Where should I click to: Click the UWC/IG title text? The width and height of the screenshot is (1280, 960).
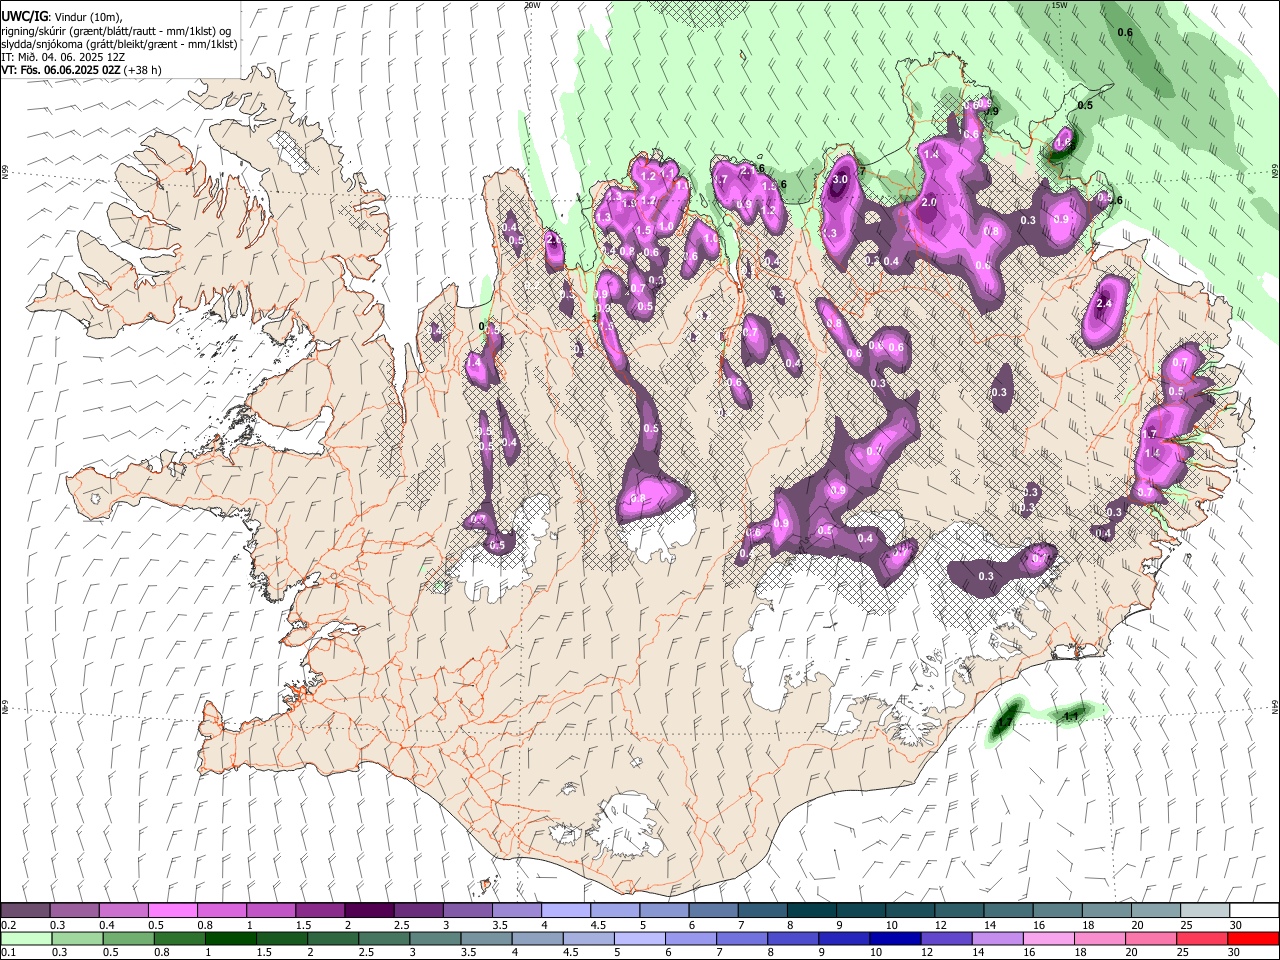pyautogui.click(x=24, y=17)
